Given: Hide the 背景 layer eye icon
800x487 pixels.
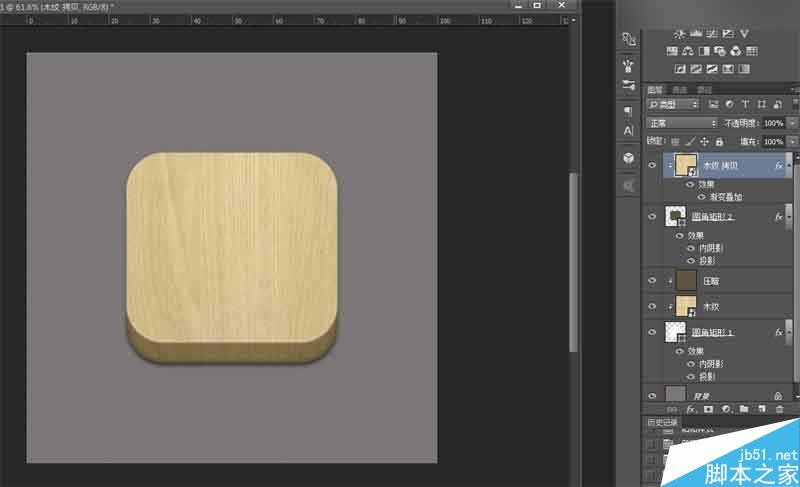Looking at the screenshot, I should 652,396.
